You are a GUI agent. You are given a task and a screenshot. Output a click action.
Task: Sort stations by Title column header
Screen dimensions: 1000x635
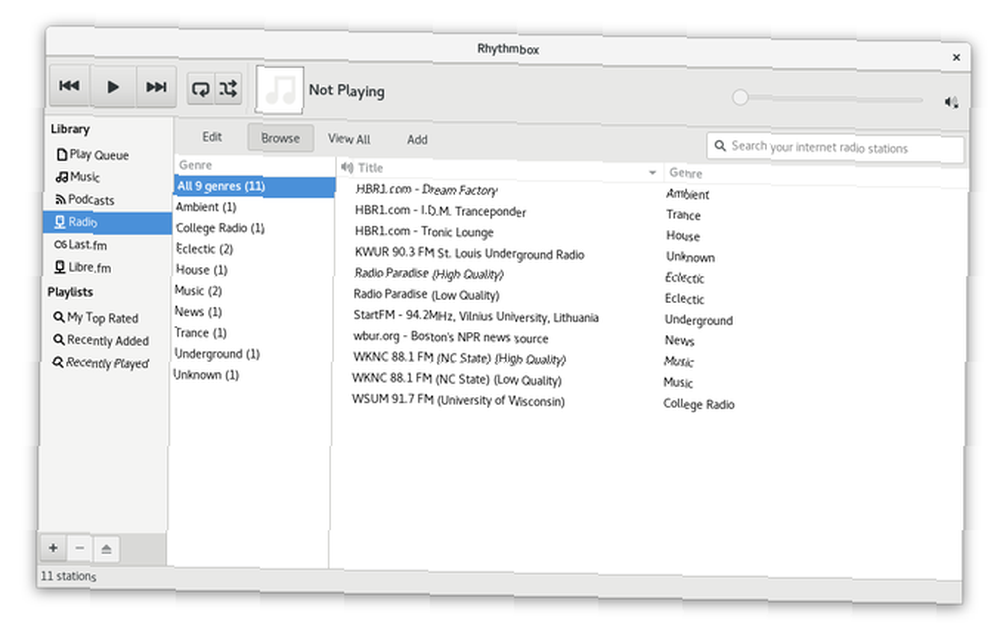point(371,168)
